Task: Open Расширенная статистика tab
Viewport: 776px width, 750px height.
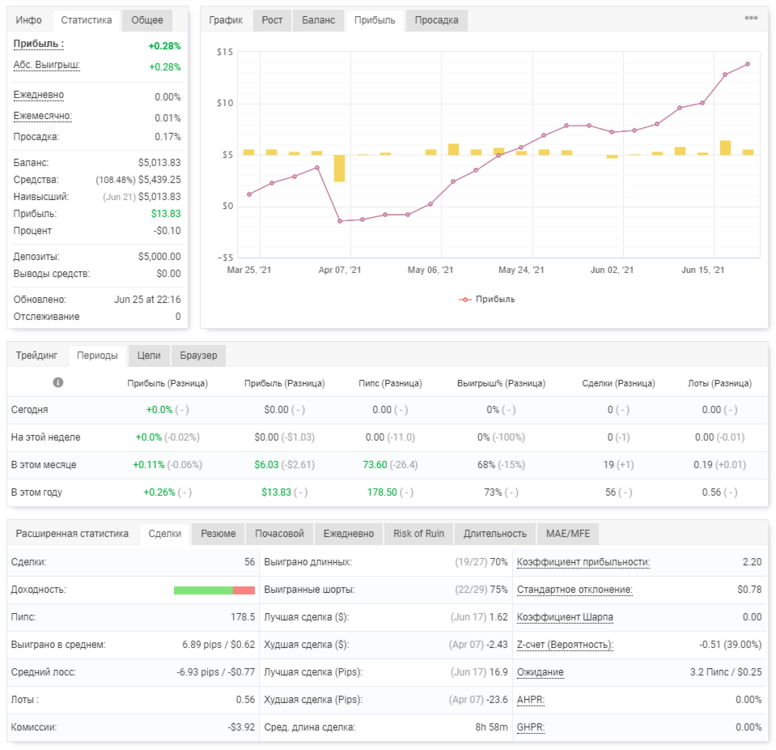Action: pyautogui.click(x=72, y=534)
